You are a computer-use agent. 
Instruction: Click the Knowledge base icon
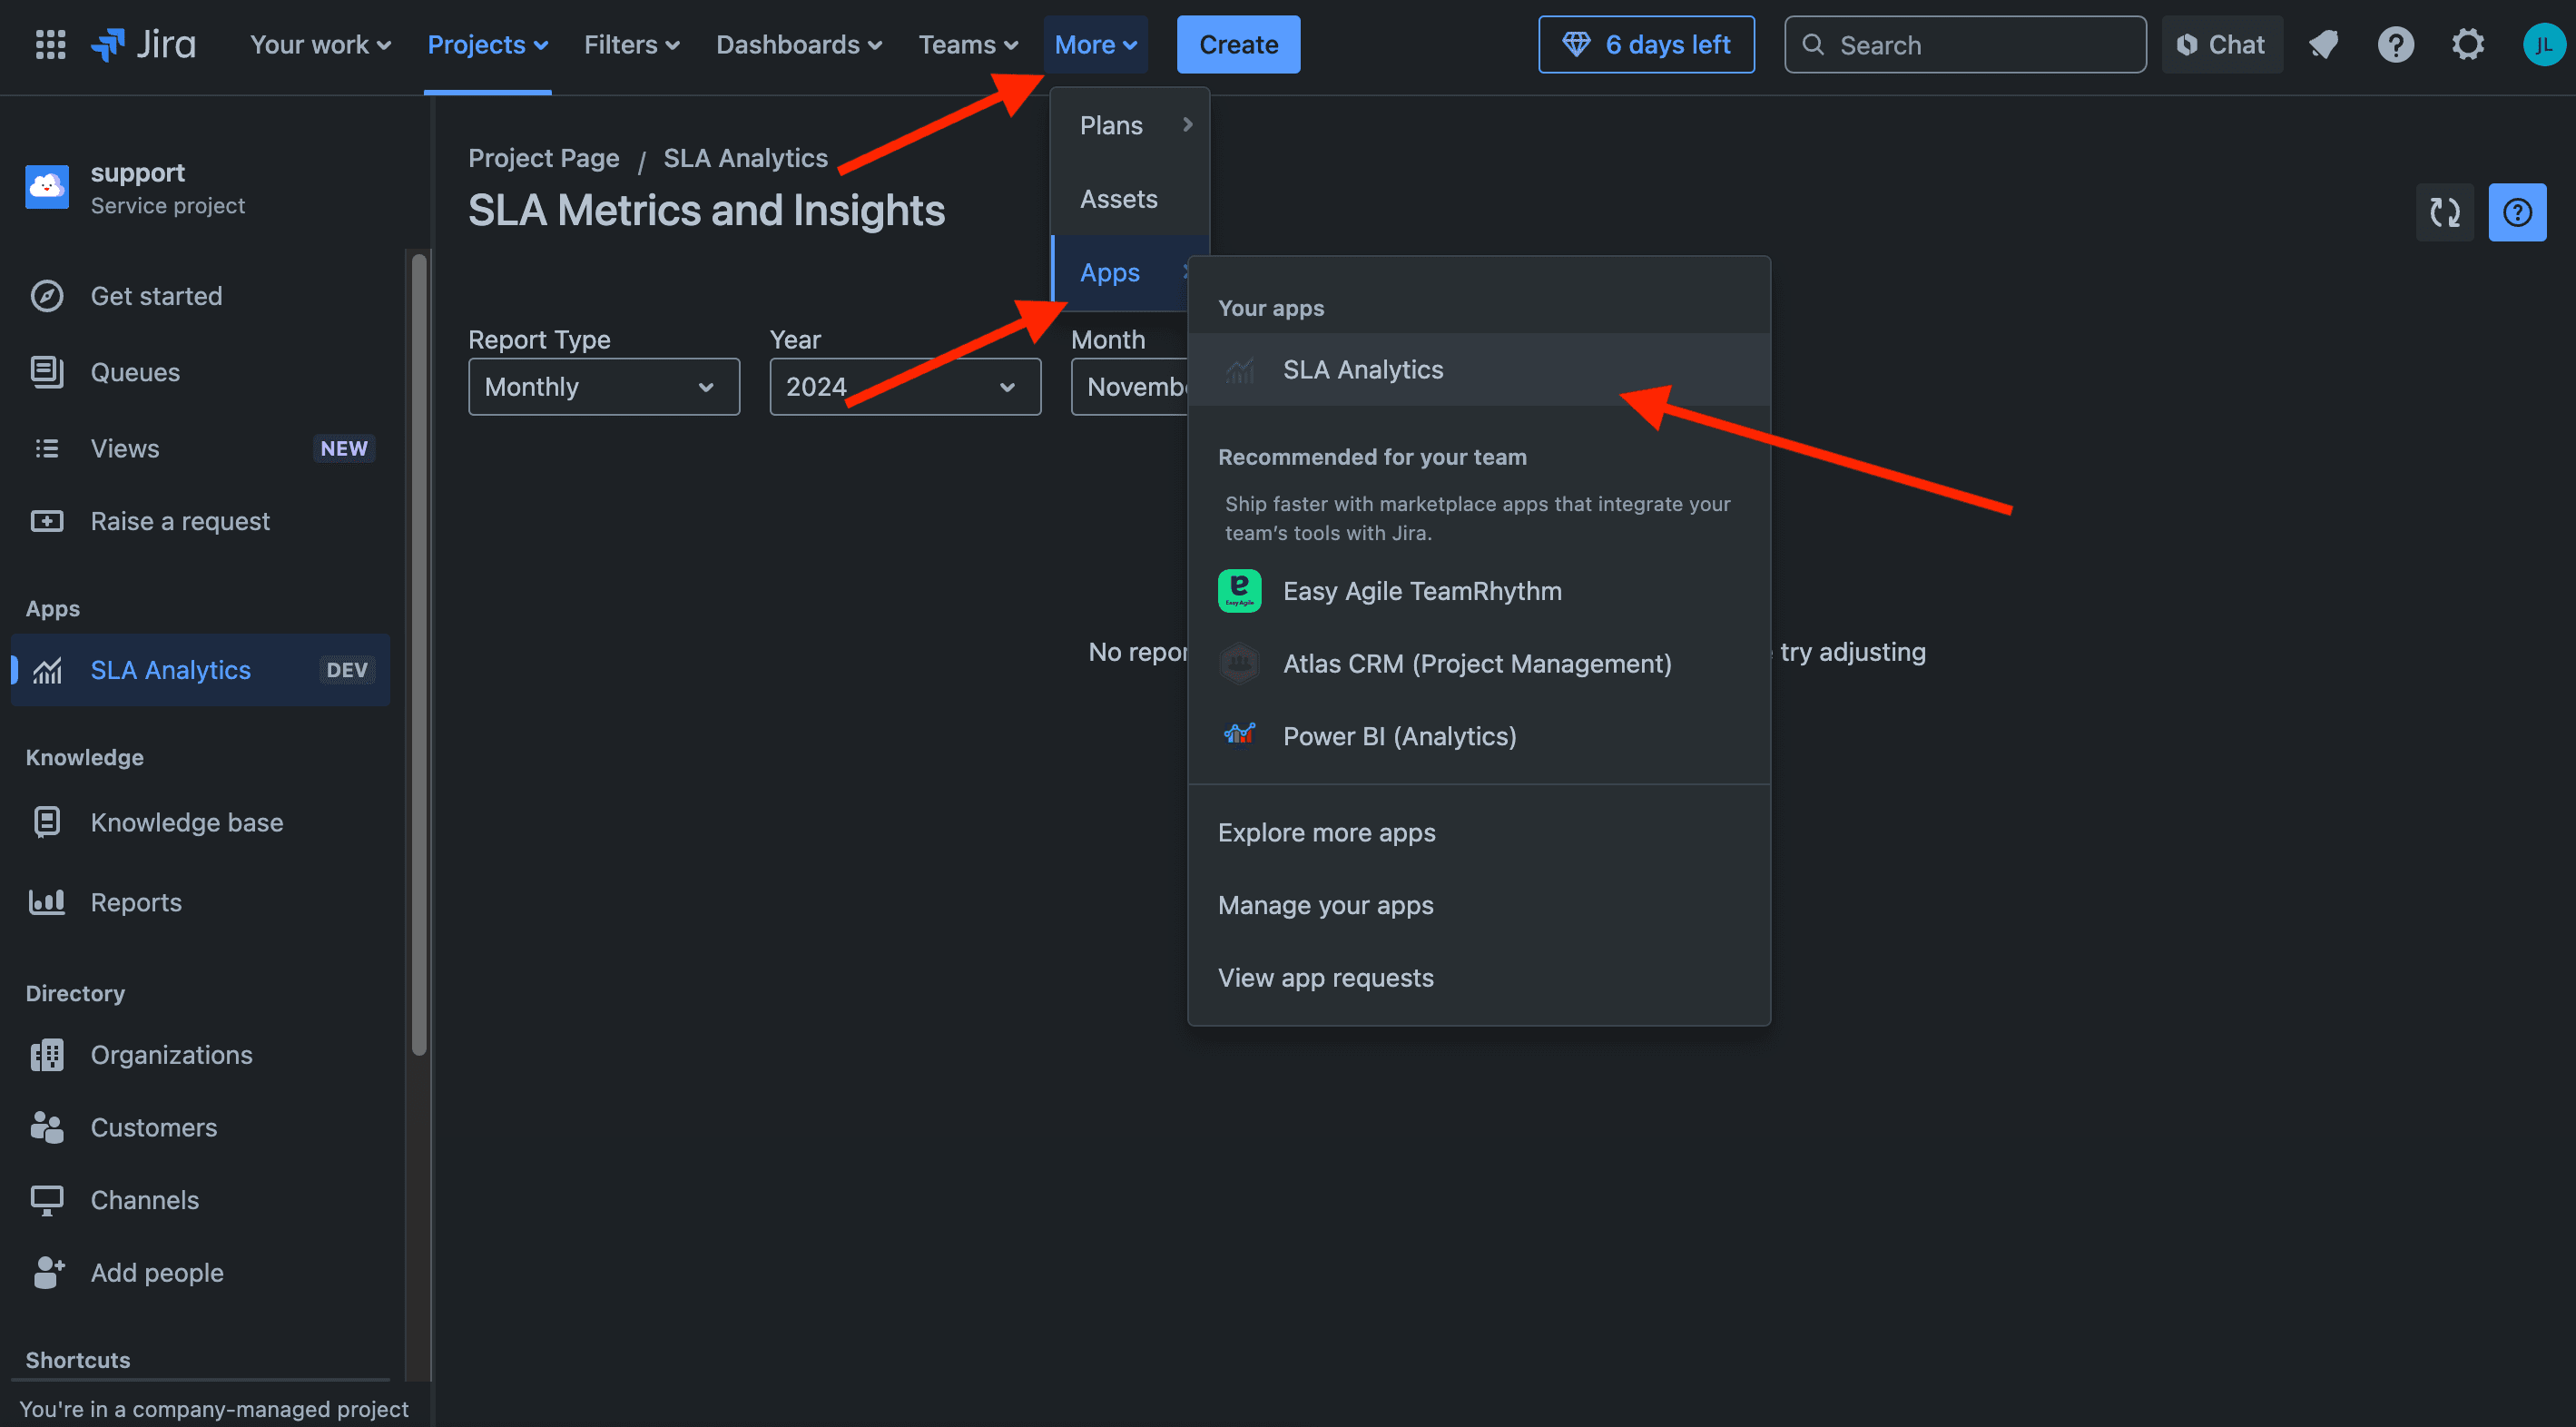click(47, 822)
